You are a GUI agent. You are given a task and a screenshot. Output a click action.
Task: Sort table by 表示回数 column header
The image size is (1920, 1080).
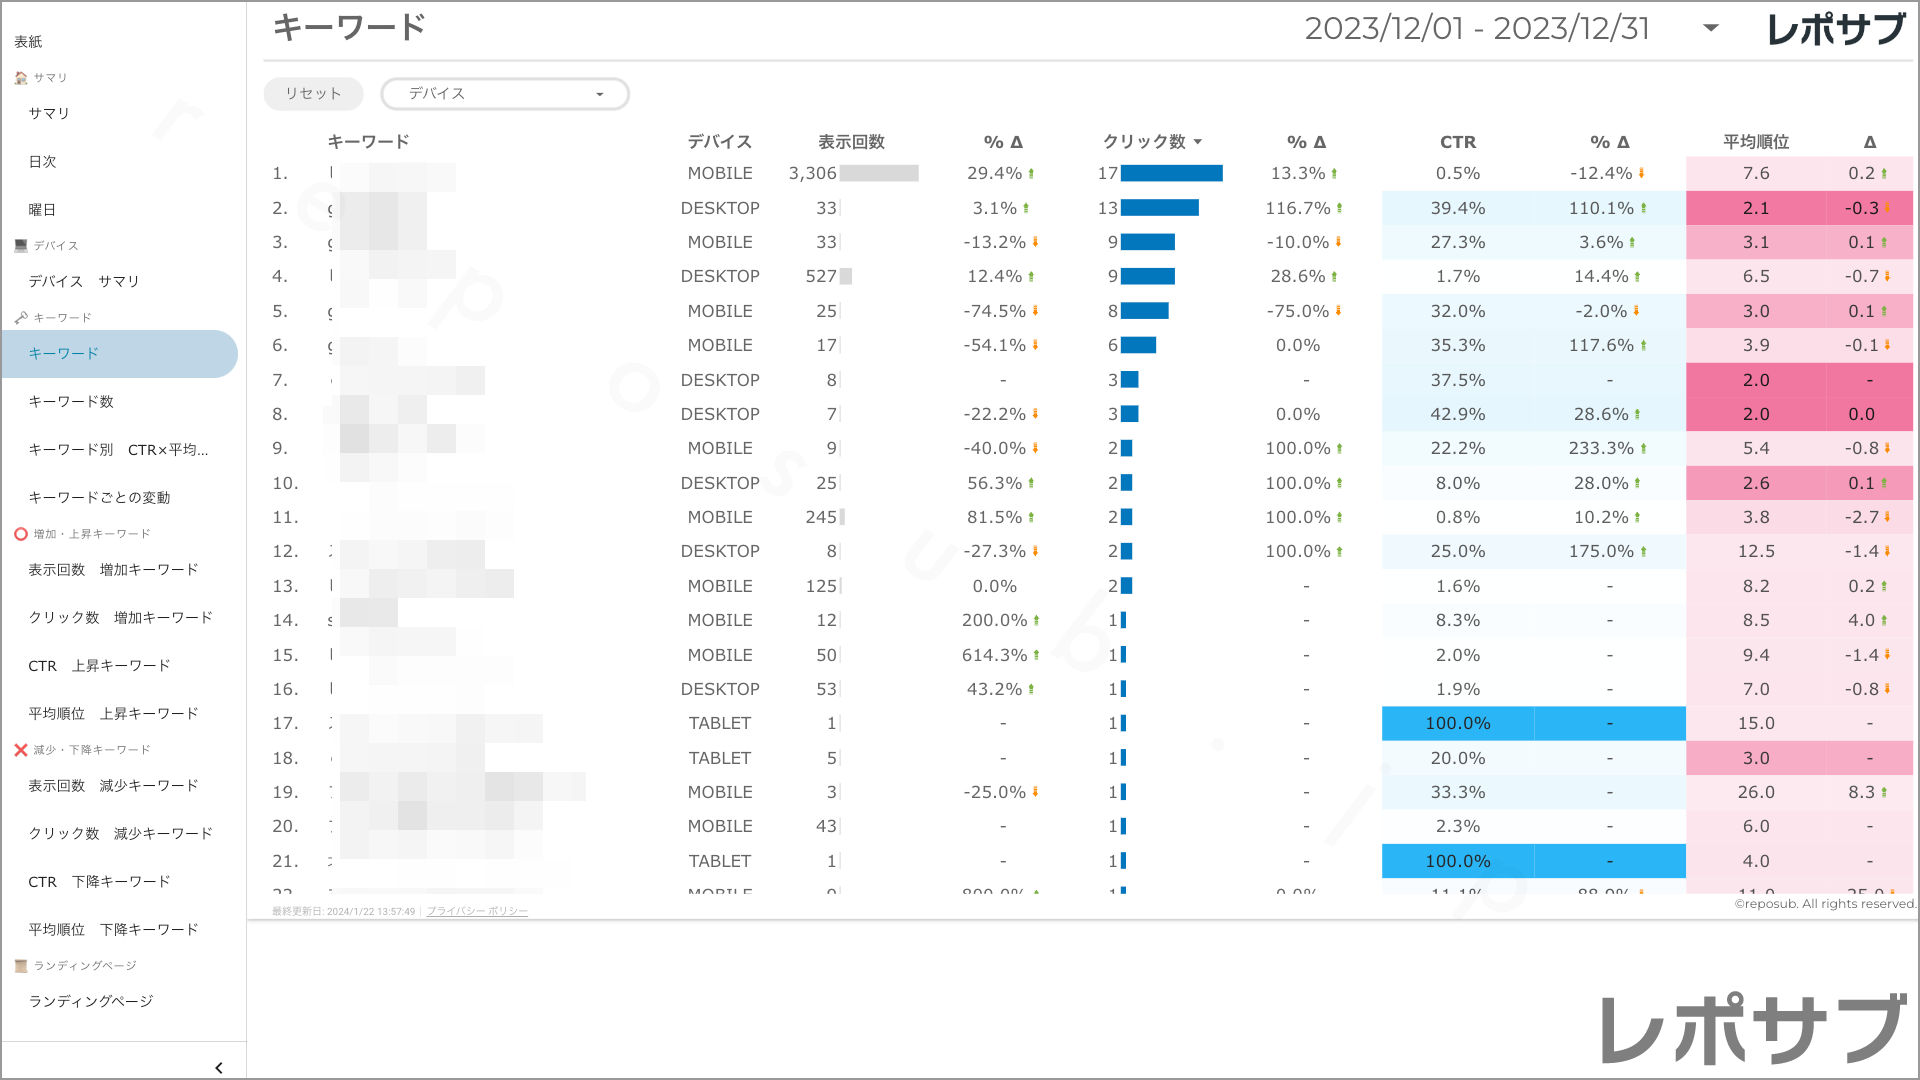pos(851,142)
